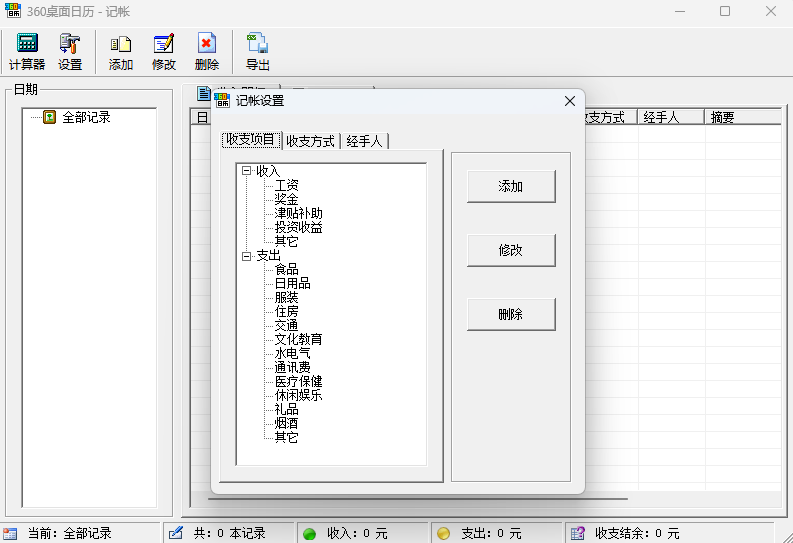Click the settings (设置) toolbar icon
The image size is (793, 543).
point(70,52)
